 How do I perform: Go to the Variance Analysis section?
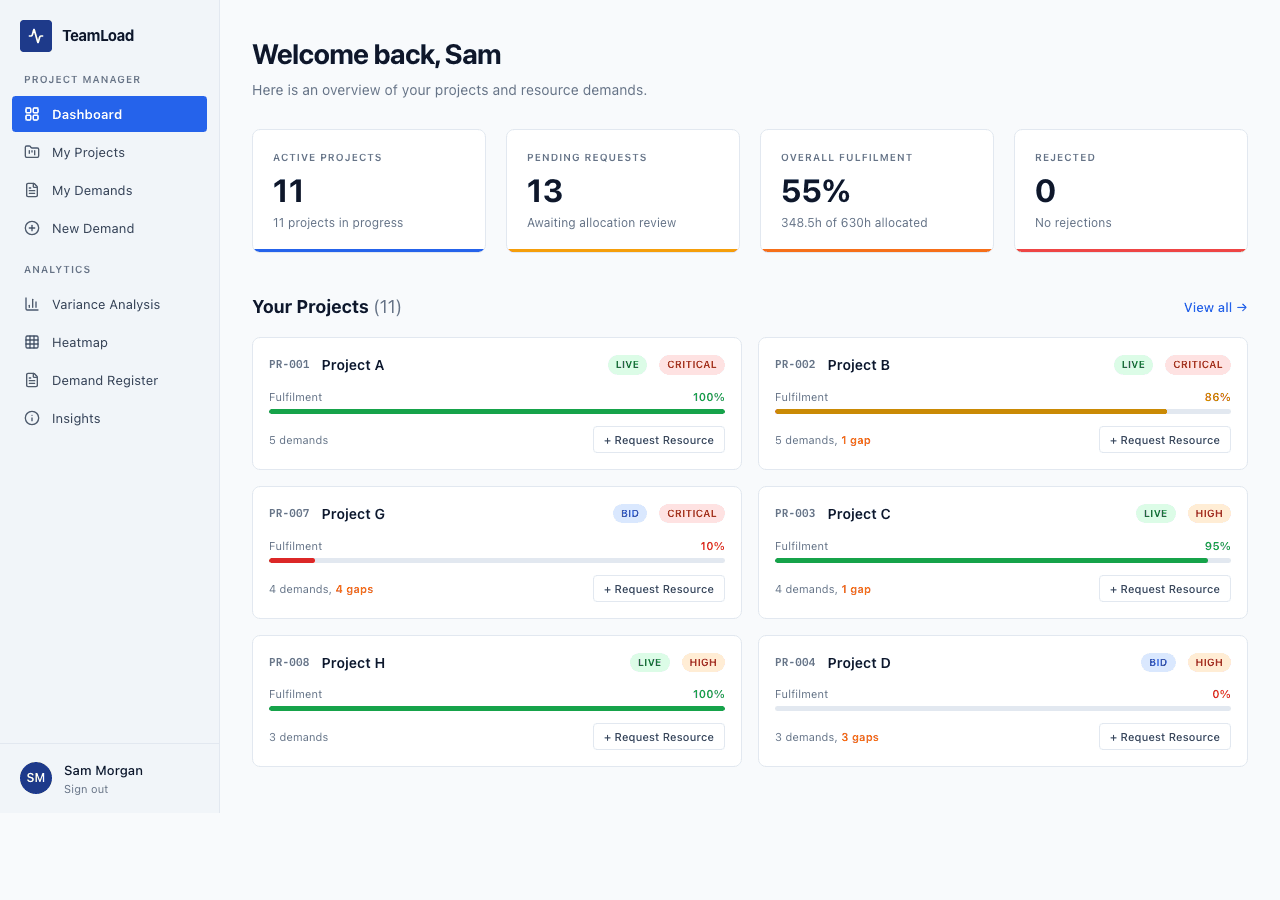tap(105, 304)
